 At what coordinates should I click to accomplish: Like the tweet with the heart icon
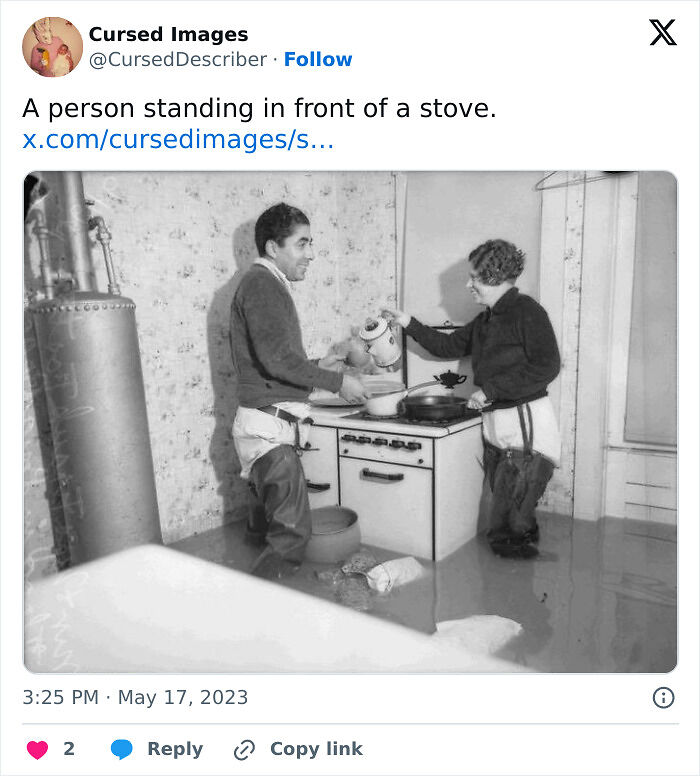pos(36,749)
